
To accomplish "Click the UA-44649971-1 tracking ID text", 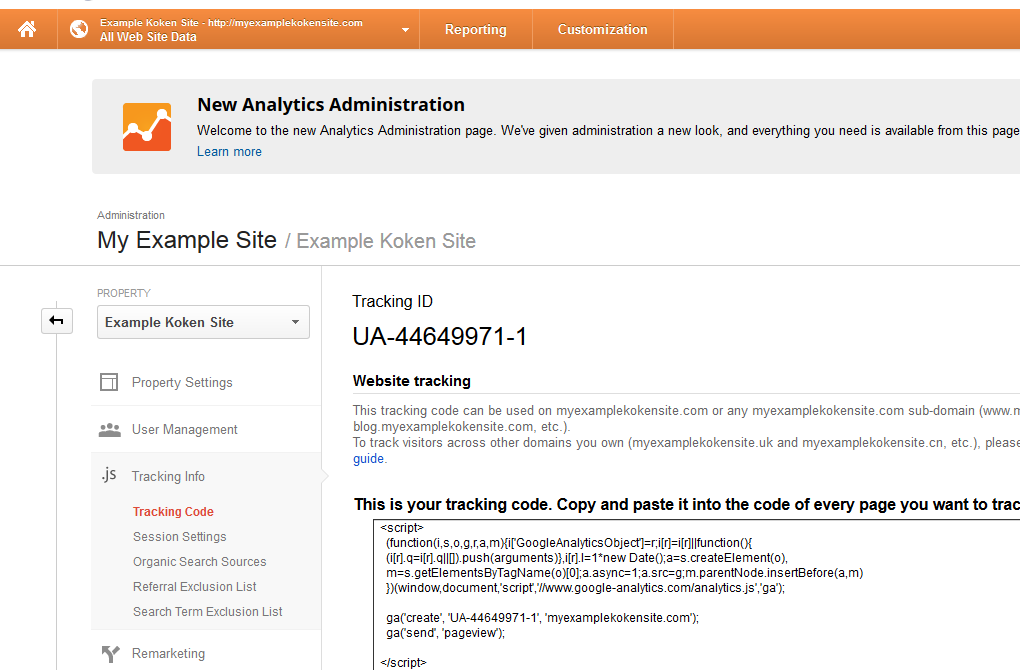I will click(x=440, y=337).
